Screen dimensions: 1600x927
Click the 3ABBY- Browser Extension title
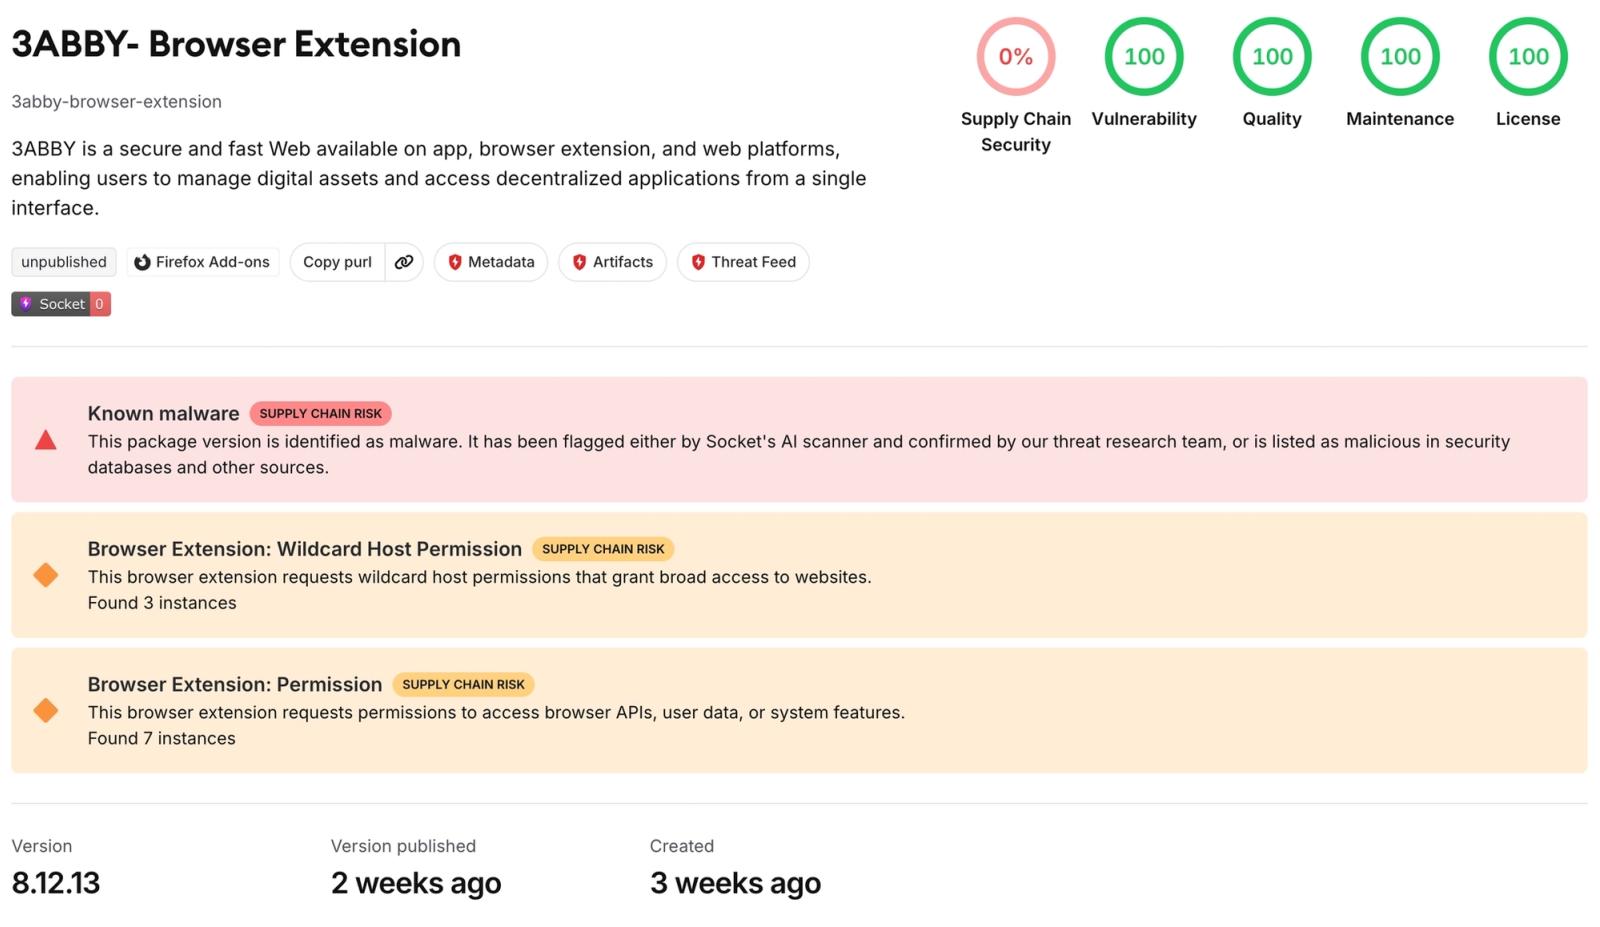point(236,44)
